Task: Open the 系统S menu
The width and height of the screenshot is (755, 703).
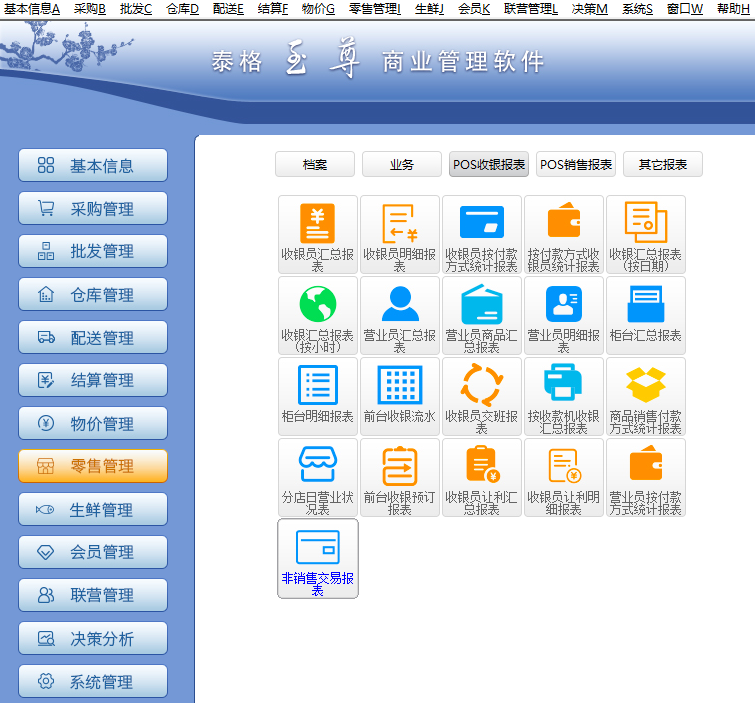Action: click(x=637, y=8)
